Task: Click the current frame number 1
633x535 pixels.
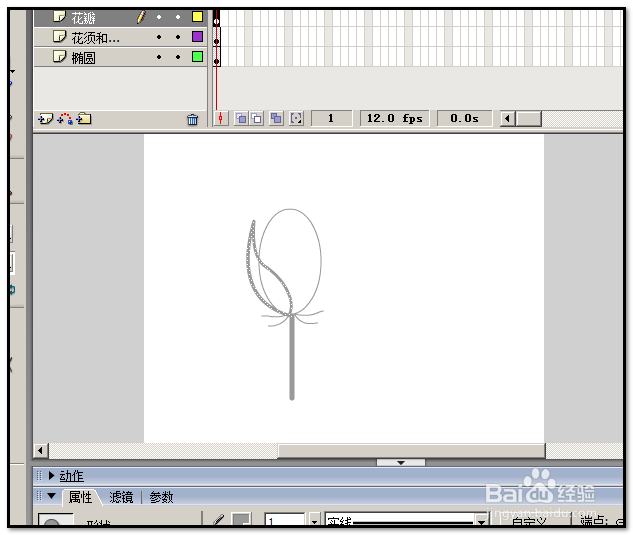Action: tap(331, 118)
